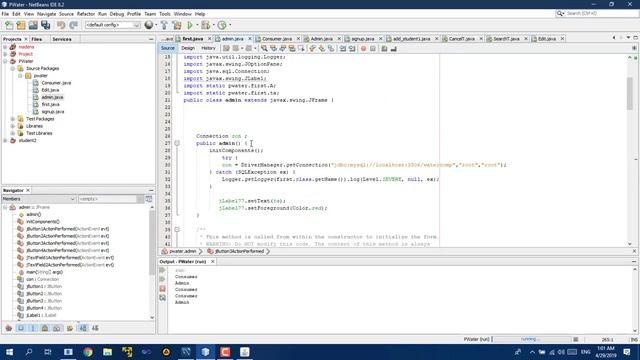Screen dimensions: 640x360
Task: Click the globe browser icon in toolbar
Action: 149,25
